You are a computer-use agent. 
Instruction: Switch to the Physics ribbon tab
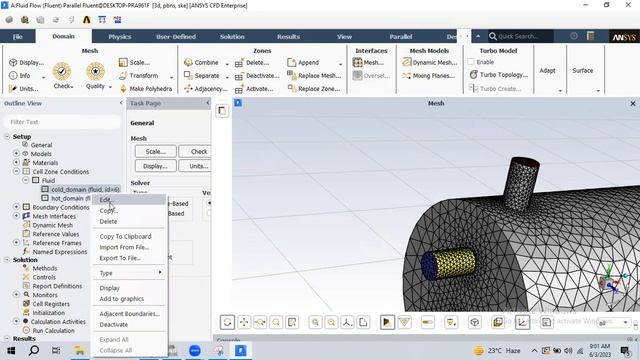(x=120, y=37)
